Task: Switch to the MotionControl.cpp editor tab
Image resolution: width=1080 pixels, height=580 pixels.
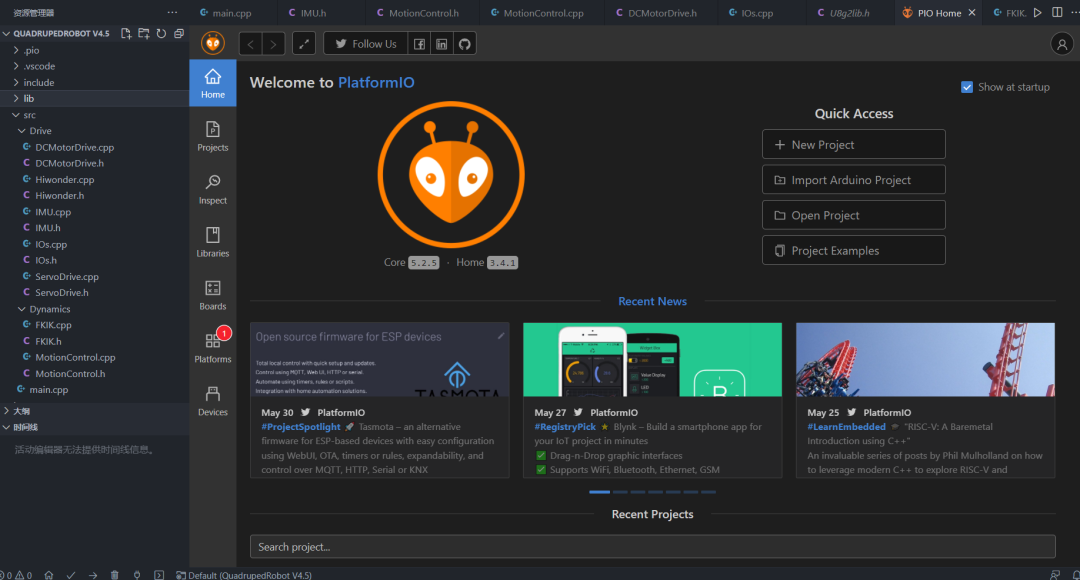Action: coord(543,12)
